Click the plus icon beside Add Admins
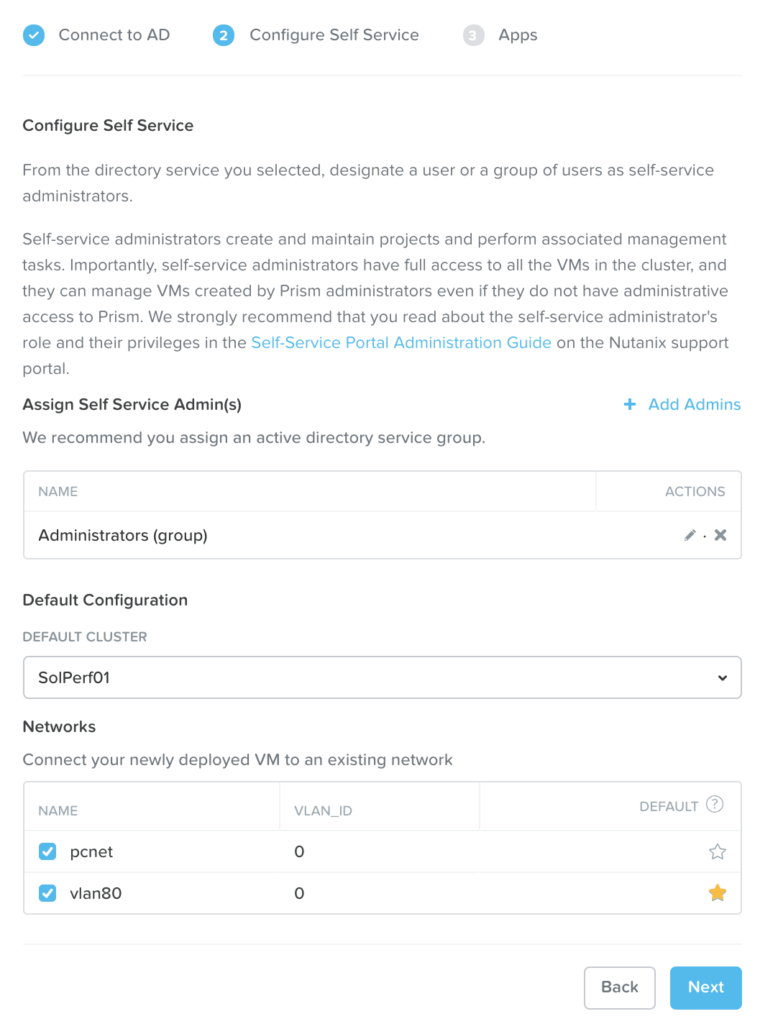Viewport: 778px width, 1024px height. pyautogui.click(x=629, y=404)
